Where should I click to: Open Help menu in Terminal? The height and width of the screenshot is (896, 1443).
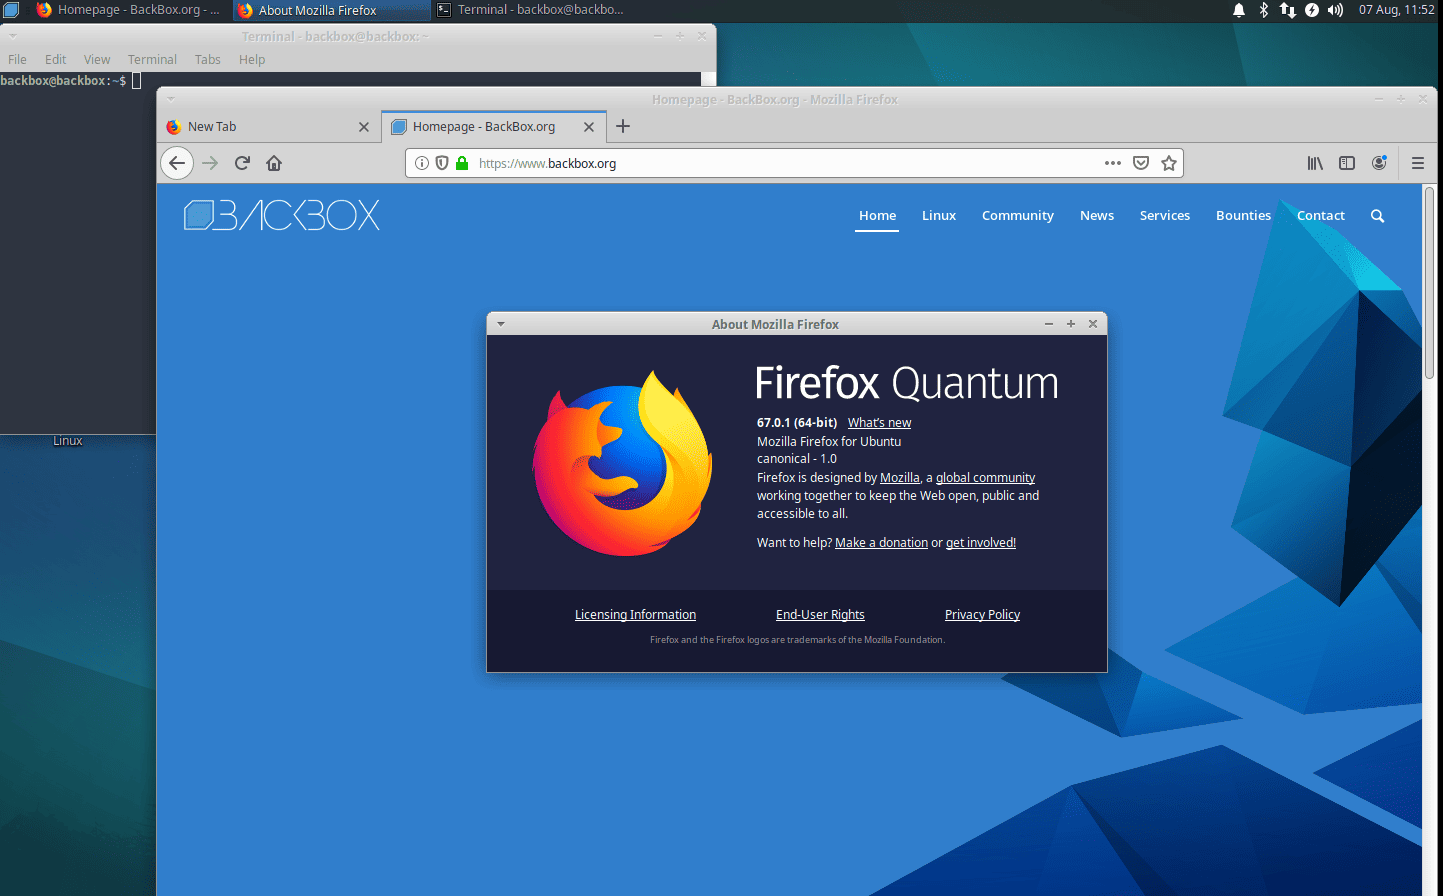tap(252, 60)
